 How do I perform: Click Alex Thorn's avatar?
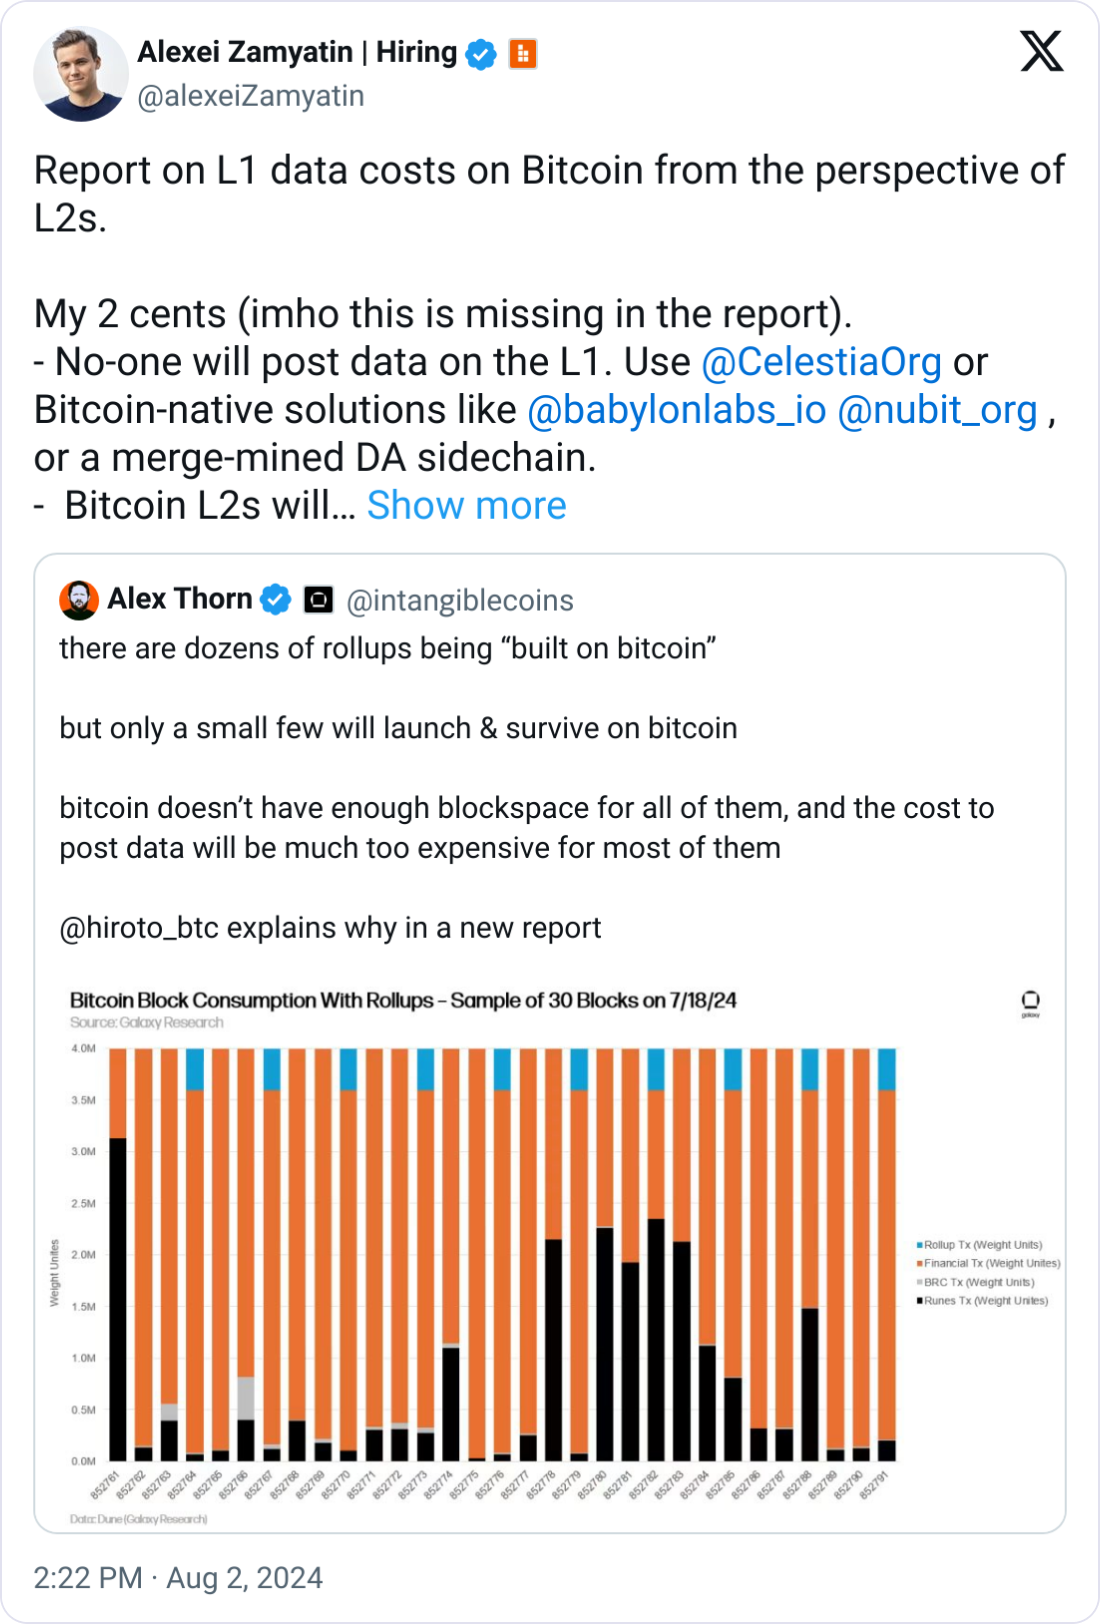(79, 600)
